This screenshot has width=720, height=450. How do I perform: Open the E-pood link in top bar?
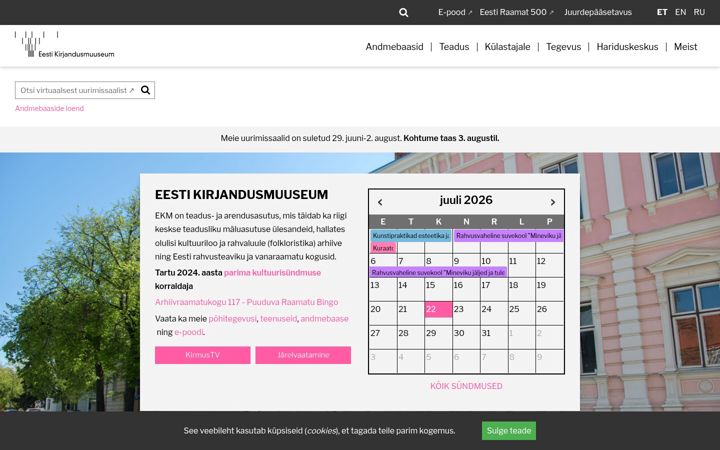(x=455, y=12)
